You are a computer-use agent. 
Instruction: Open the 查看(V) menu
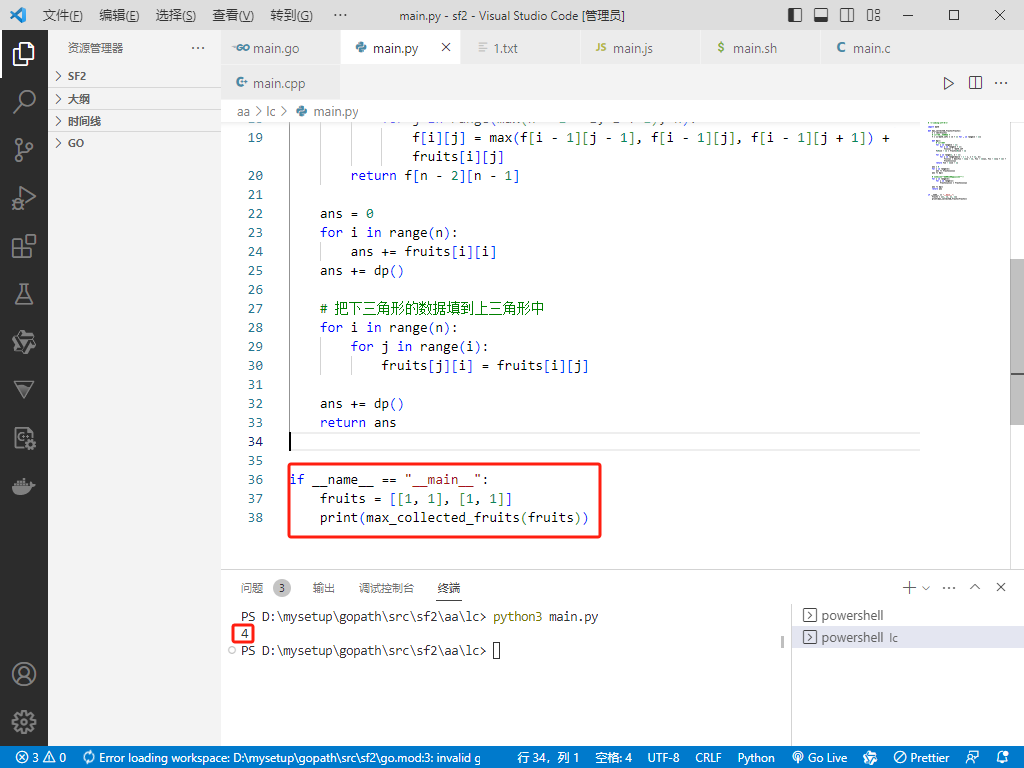(x=233, y=15)
